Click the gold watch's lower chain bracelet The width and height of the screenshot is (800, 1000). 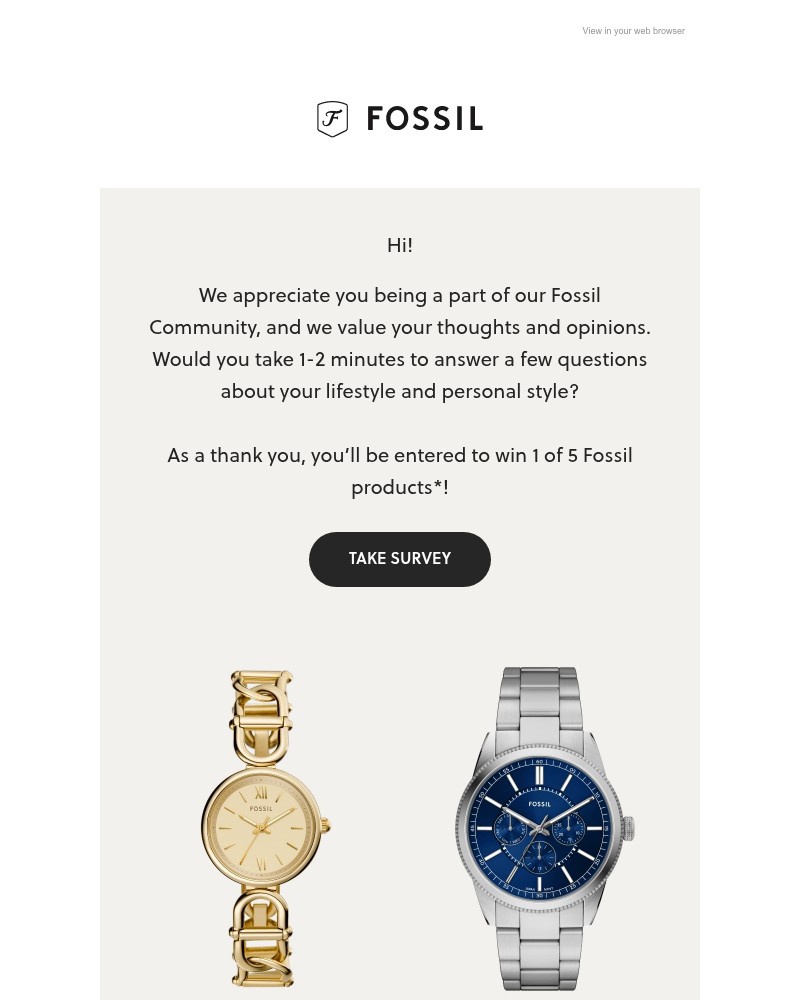261,938
